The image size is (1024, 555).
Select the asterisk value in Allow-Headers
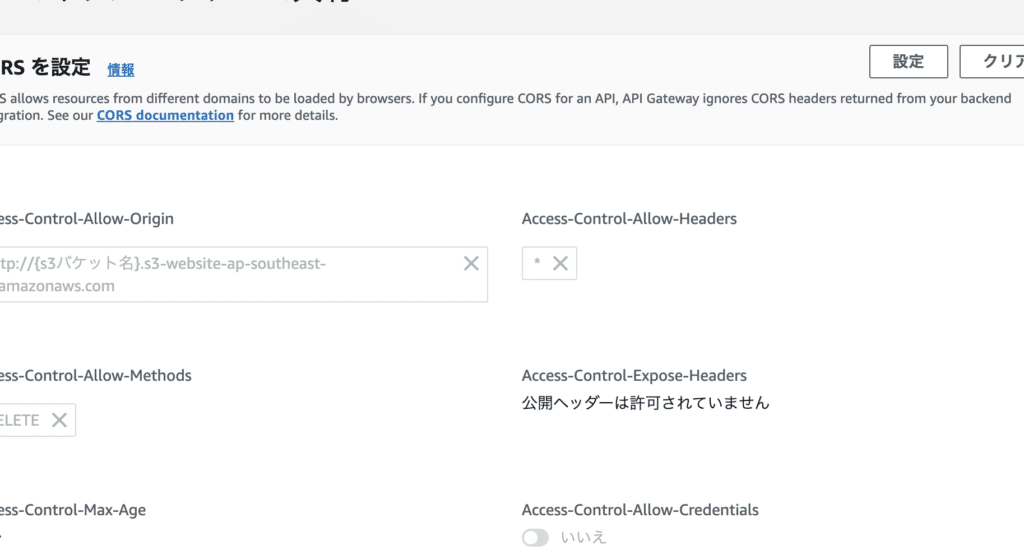click(x=537, y=264)
